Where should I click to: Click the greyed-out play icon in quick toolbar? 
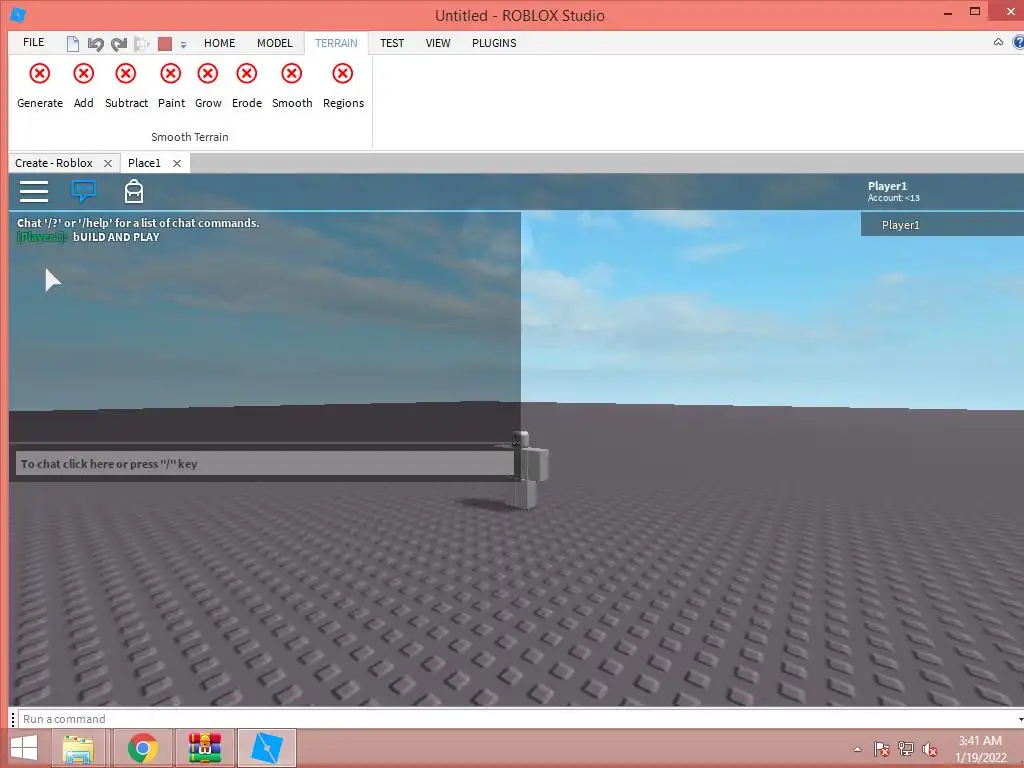141,44
